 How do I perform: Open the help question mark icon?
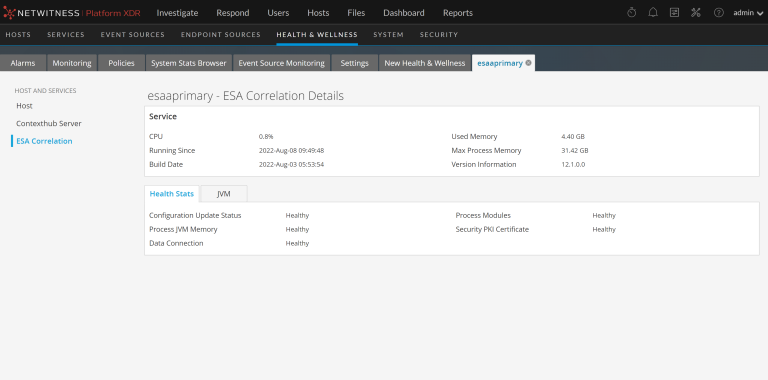pyautogui.click(x=719, y=13)
